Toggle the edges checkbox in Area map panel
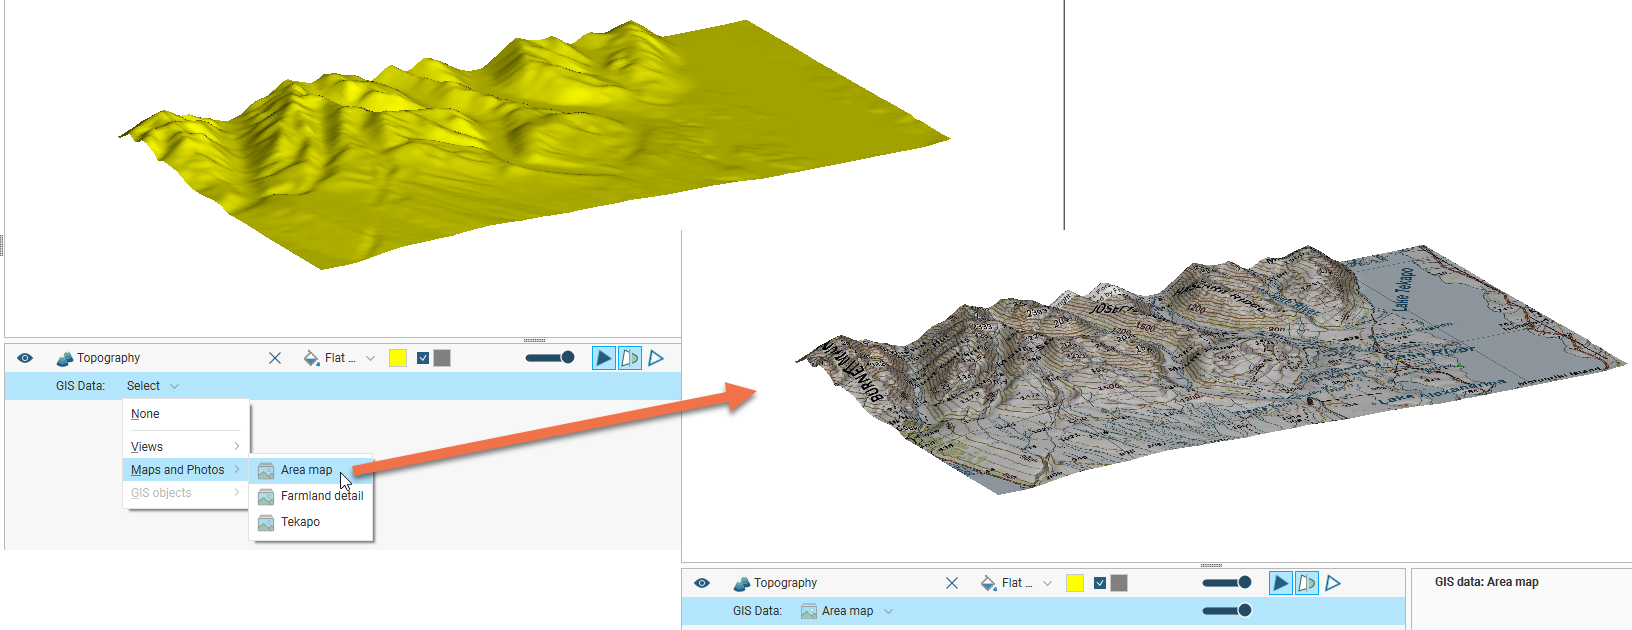This screenshot has height=630, width=1632. tap(1100, 583)
